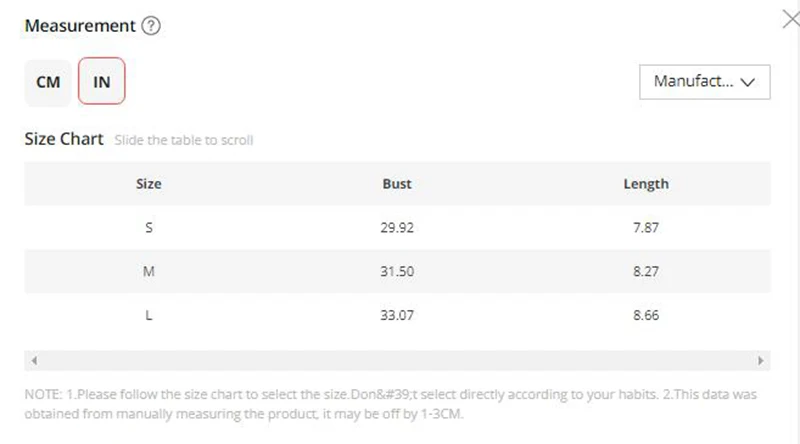Click the Size column header
The width and height of the screenshot is (800, 444).
tap(148, 184)
